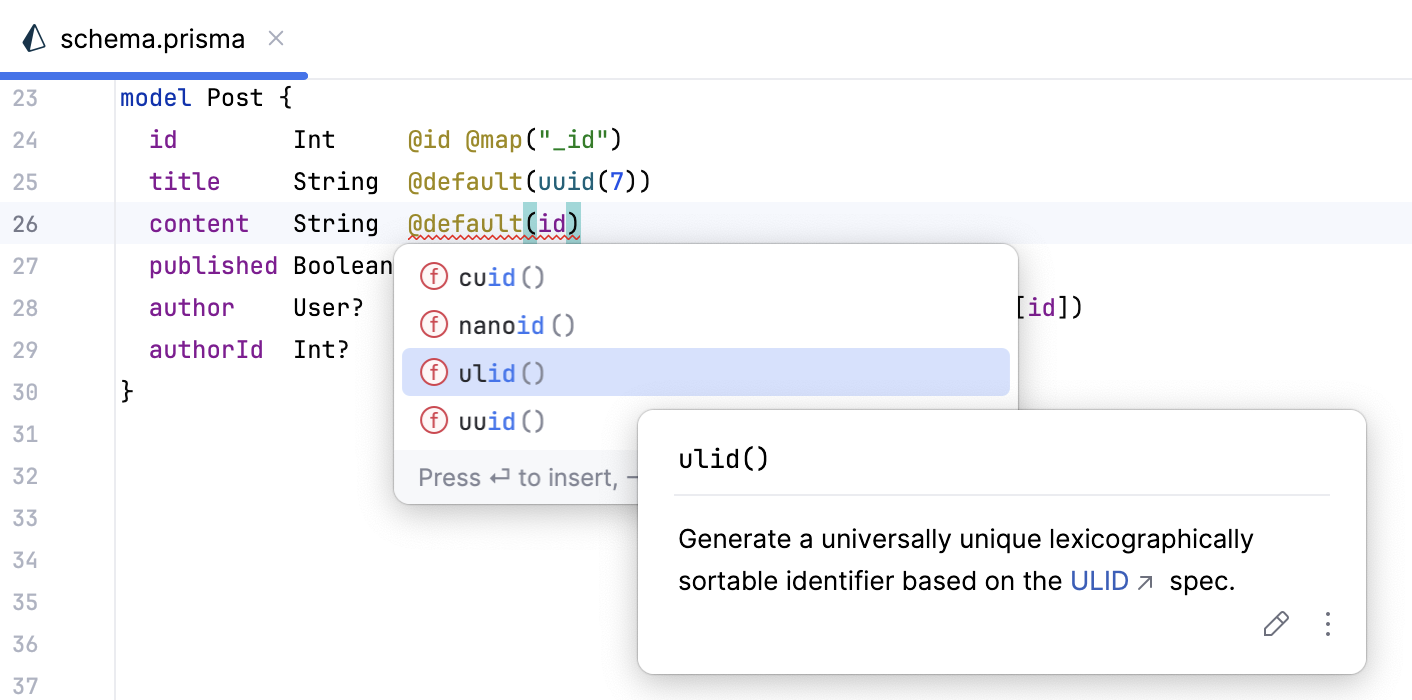
Task: Click the pencil edit icon in documentation popup
Action: pos(1276,623)
